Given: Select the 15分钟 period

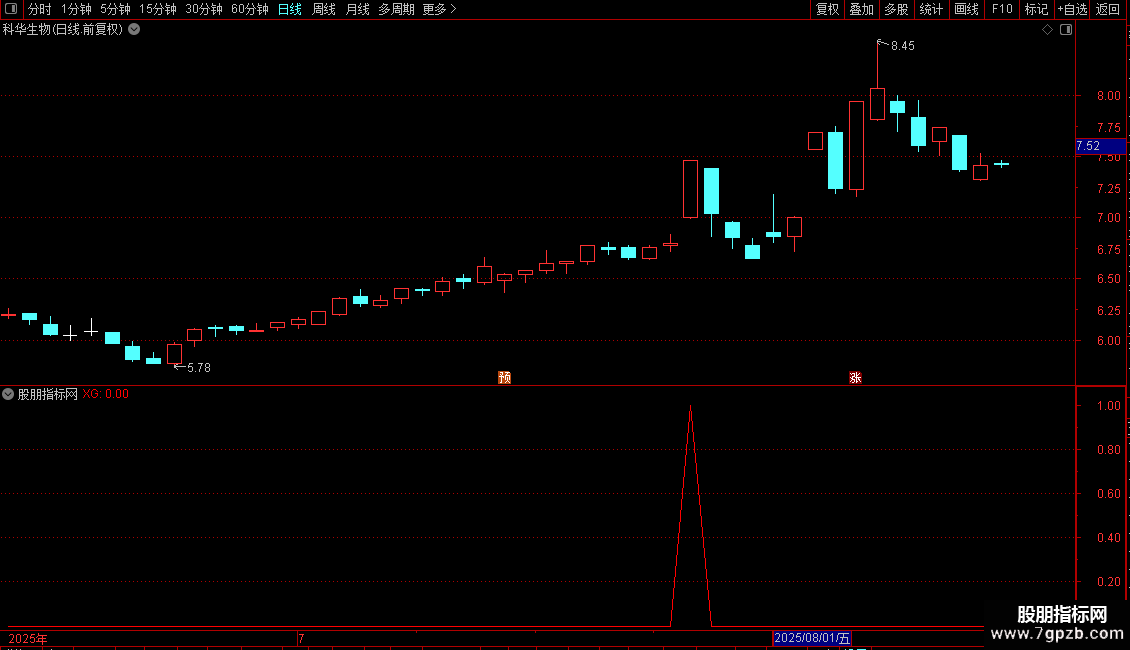Looking at the screenshot, I should coord(158,9).
